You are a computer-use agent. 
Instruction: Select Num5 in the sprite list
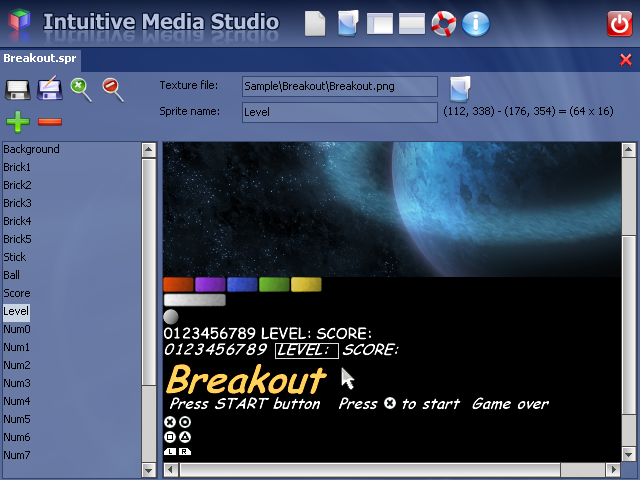click(x=17, y=419)
